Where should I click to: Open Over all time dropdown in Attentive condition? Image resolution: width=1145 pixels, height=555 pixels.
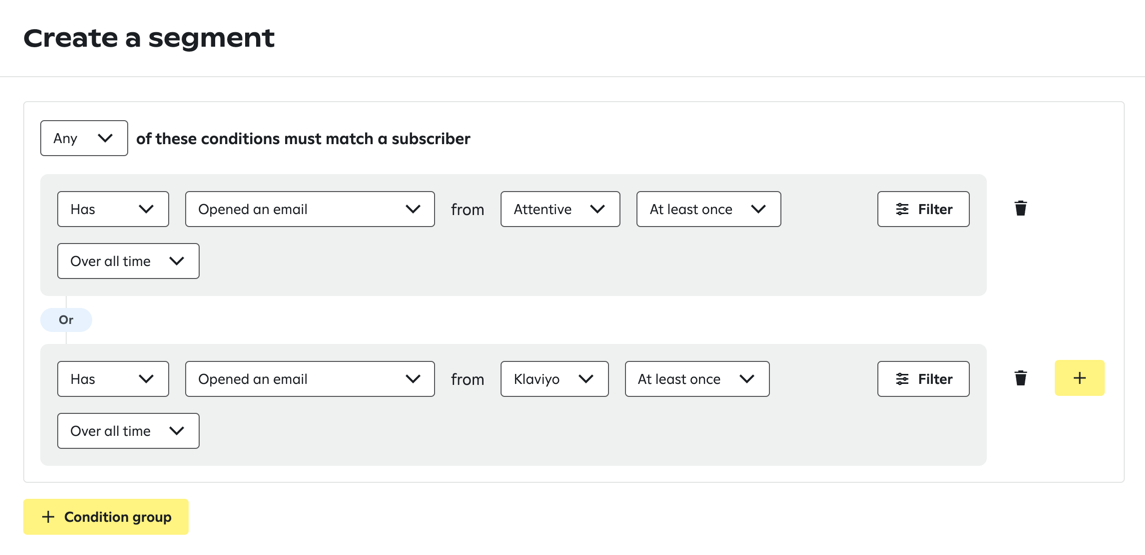click(x=128, y=261)
